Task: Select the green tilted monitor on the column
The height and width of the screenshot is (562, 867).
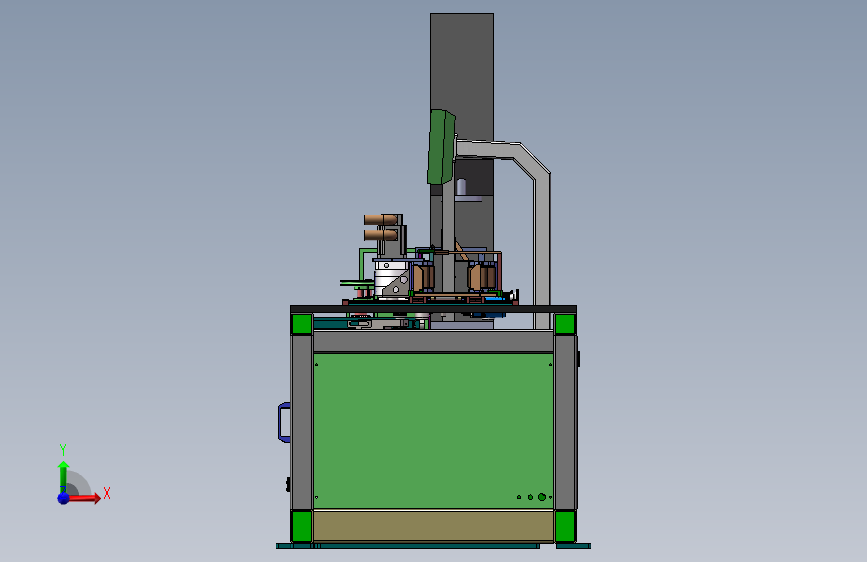Action: [441, 147]
